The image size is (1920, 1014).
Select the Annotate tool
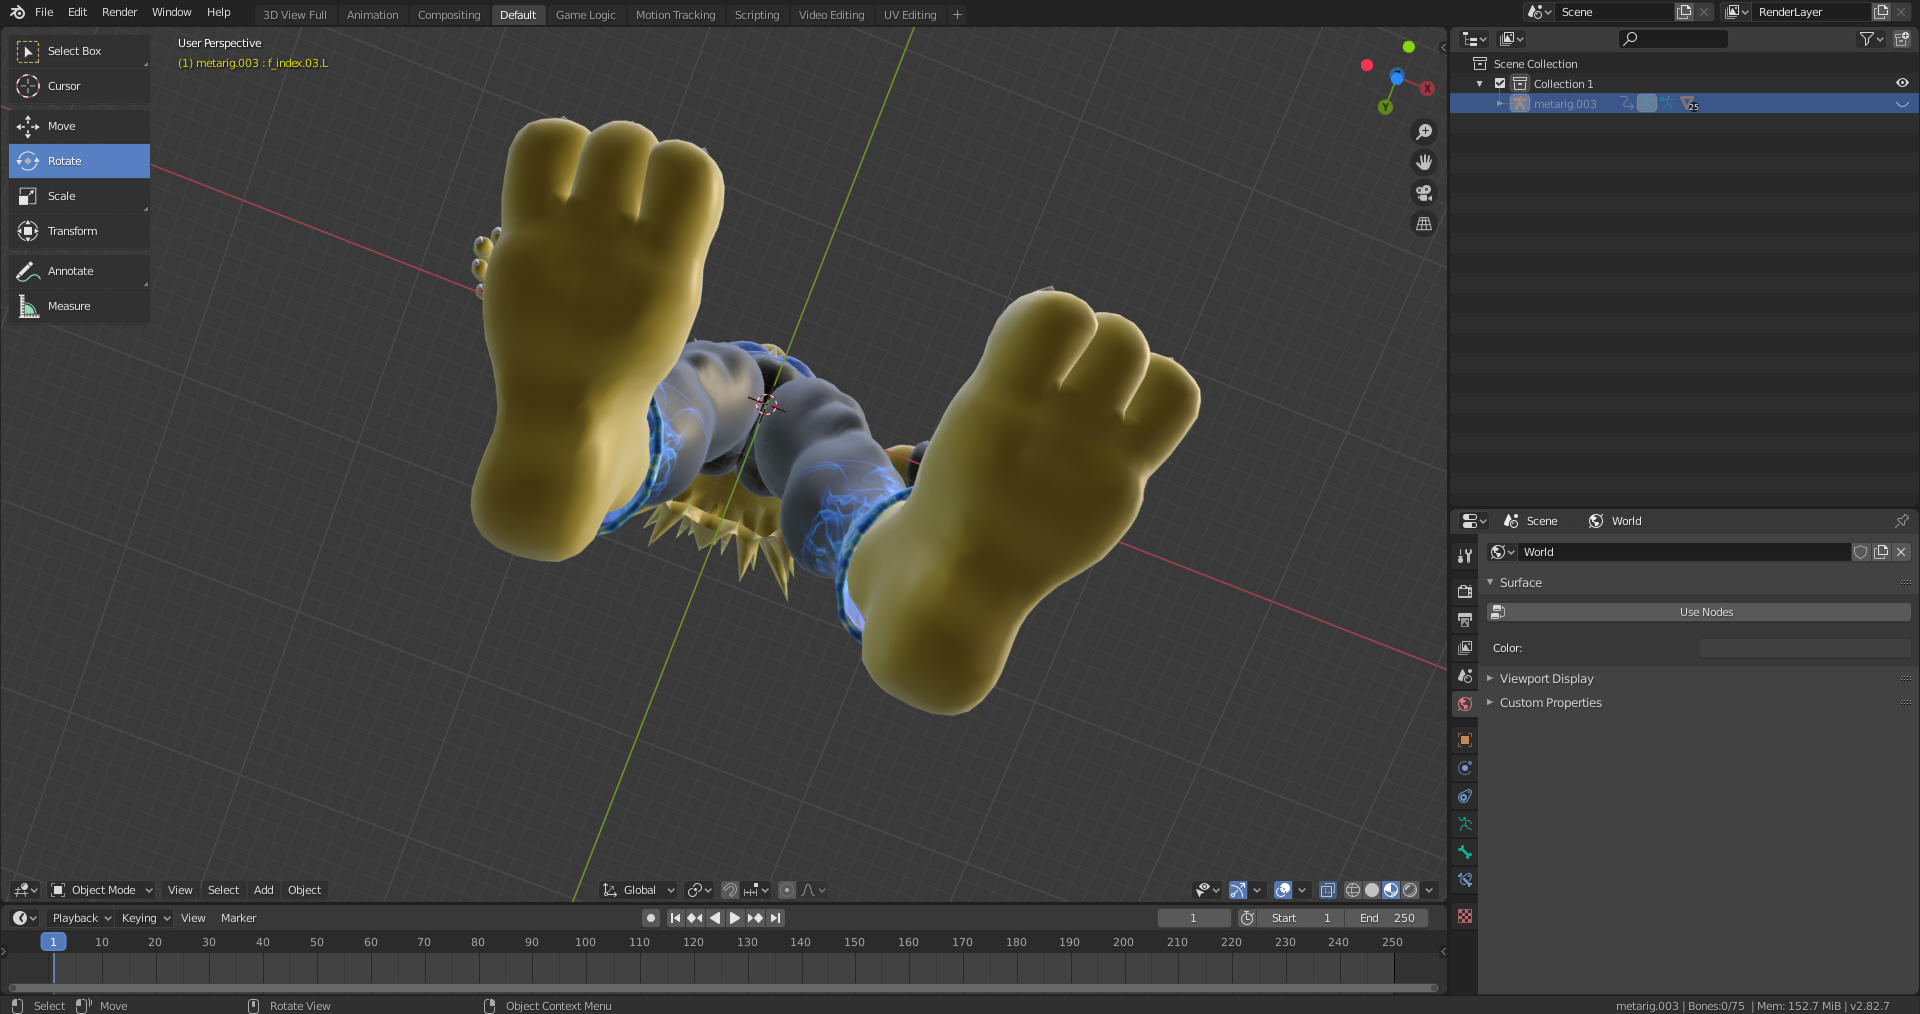(79, 271)
